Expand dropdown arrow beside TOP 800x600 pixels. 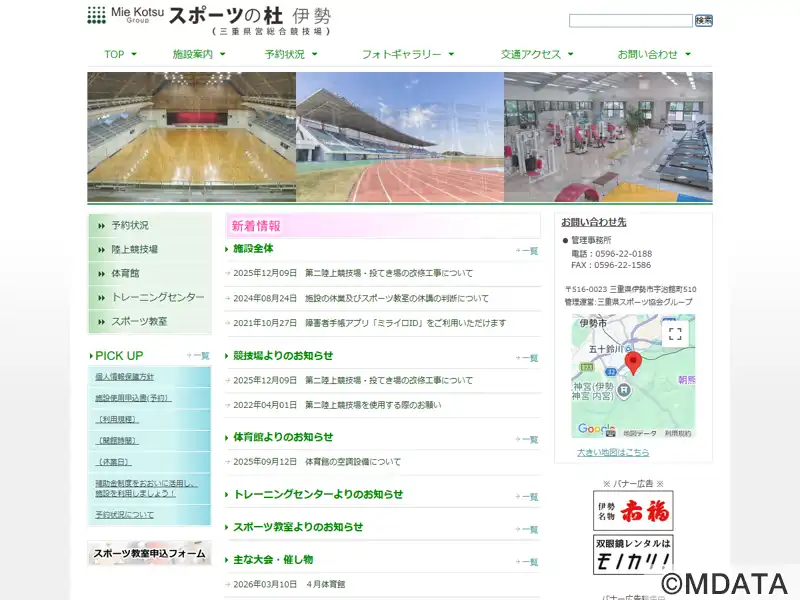(x=134, y=54)
